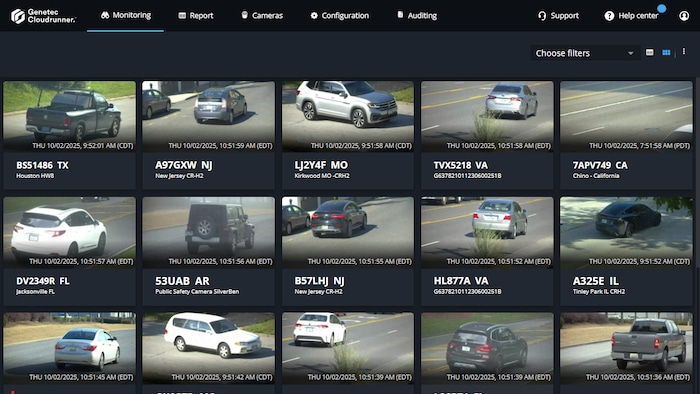Image resolution: width=700 pixels, height=394 pixels.
Task: Select plate number A325E IL
Action: click(x=596, y=281)
